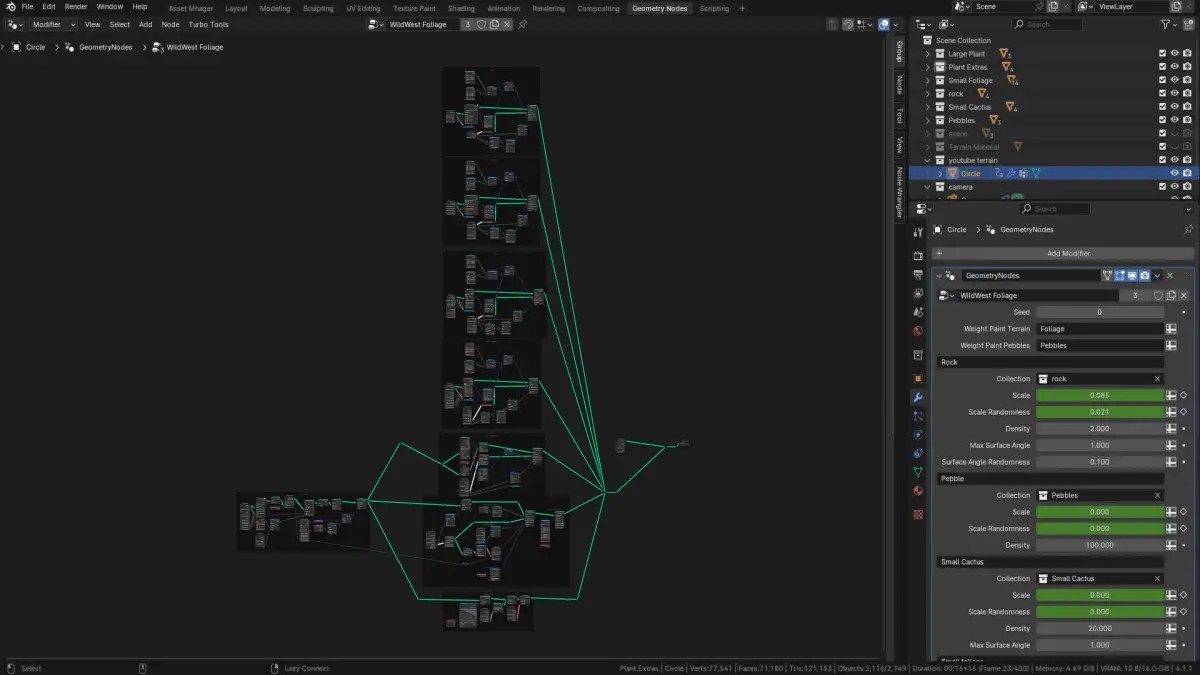Toggle GeometryNodes modifier render camera icon
The height and width of the screenshot is (675, 1200).
(x=1145, y=275)
